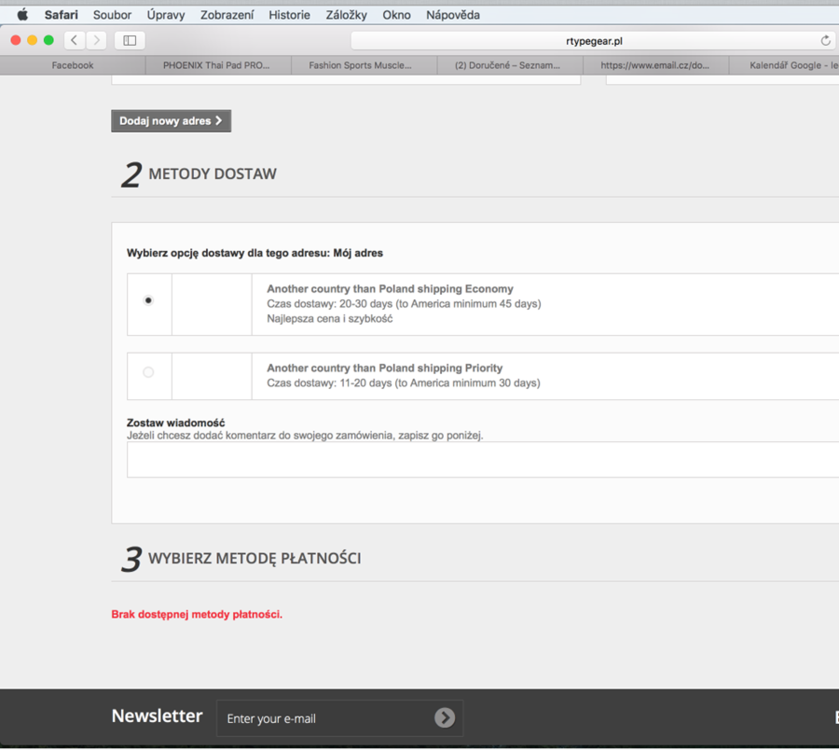This screenshot has height=750, width=839.
Task: Click the 'METODY DOSTAW' heading
Action: [212, 174]
